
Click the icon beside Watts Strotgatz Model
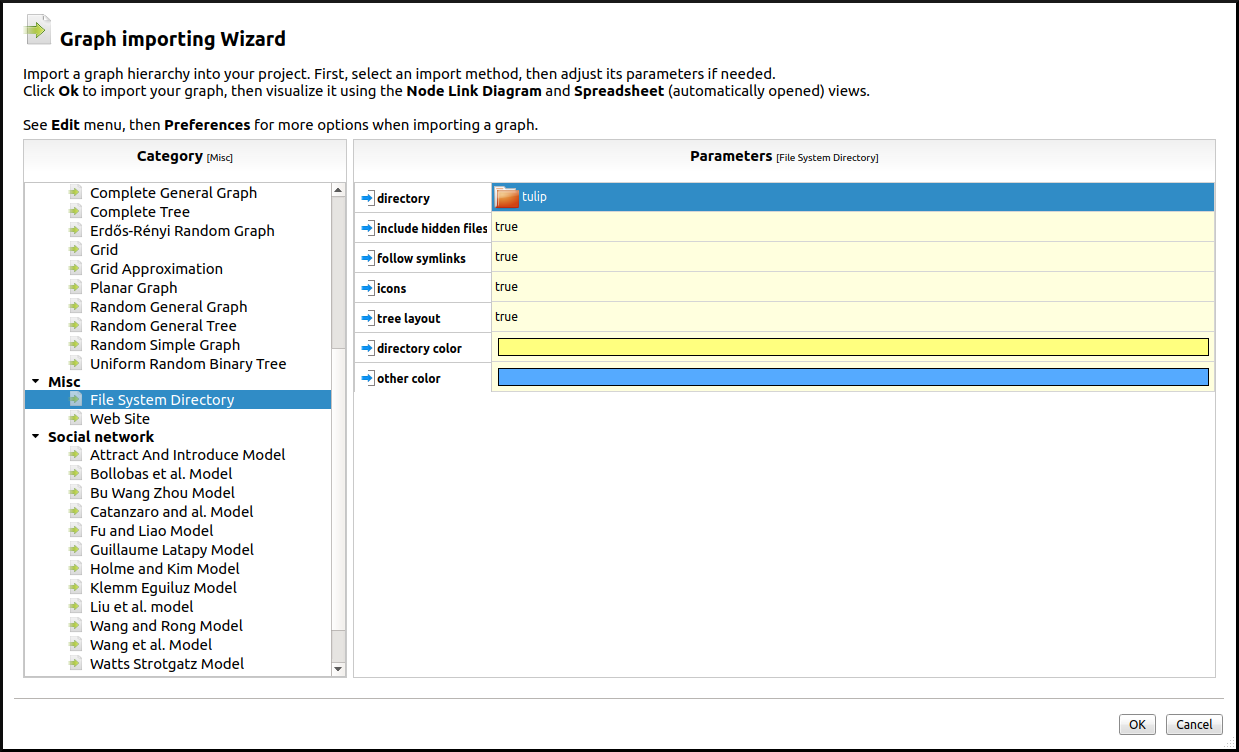point(76,664)
